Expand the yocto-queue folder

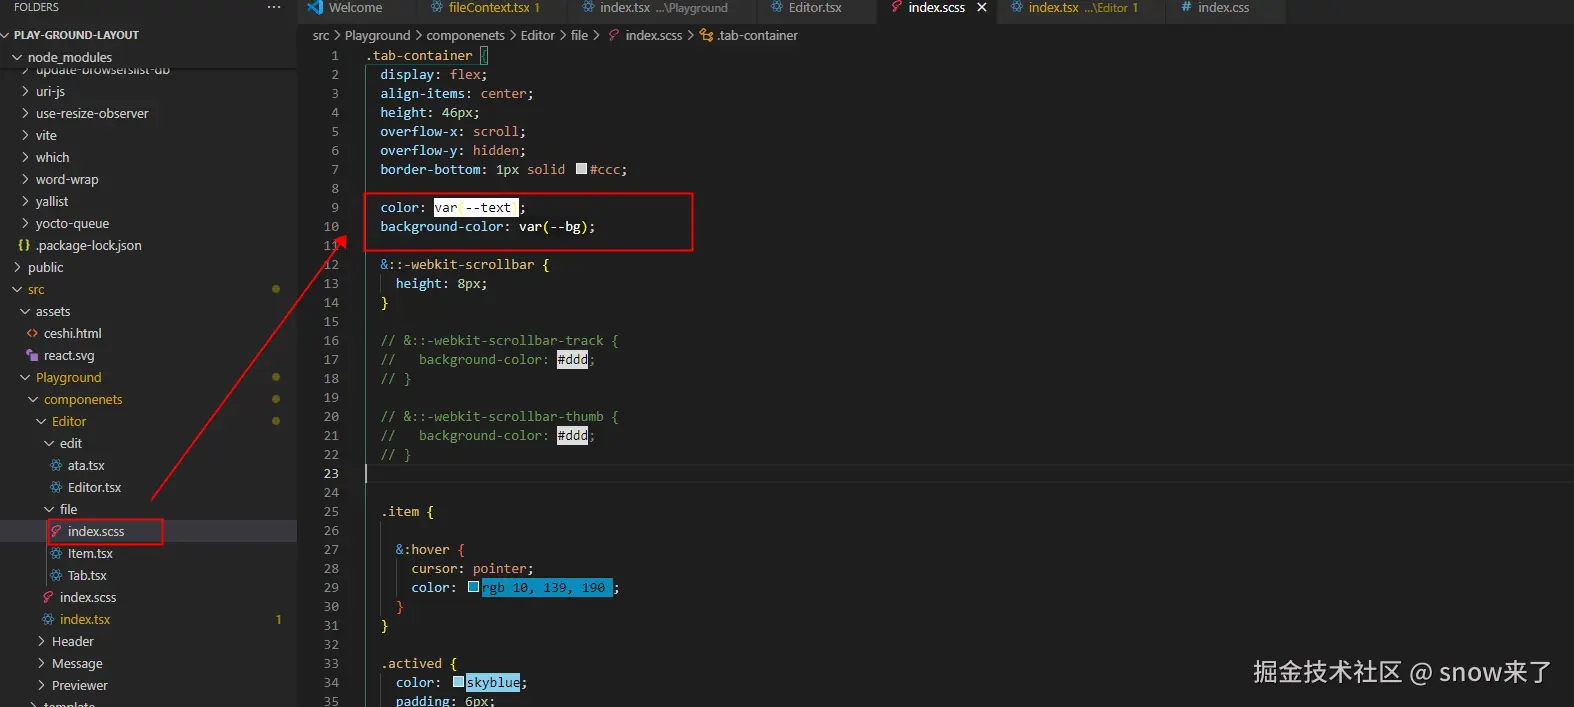(72, 223)
